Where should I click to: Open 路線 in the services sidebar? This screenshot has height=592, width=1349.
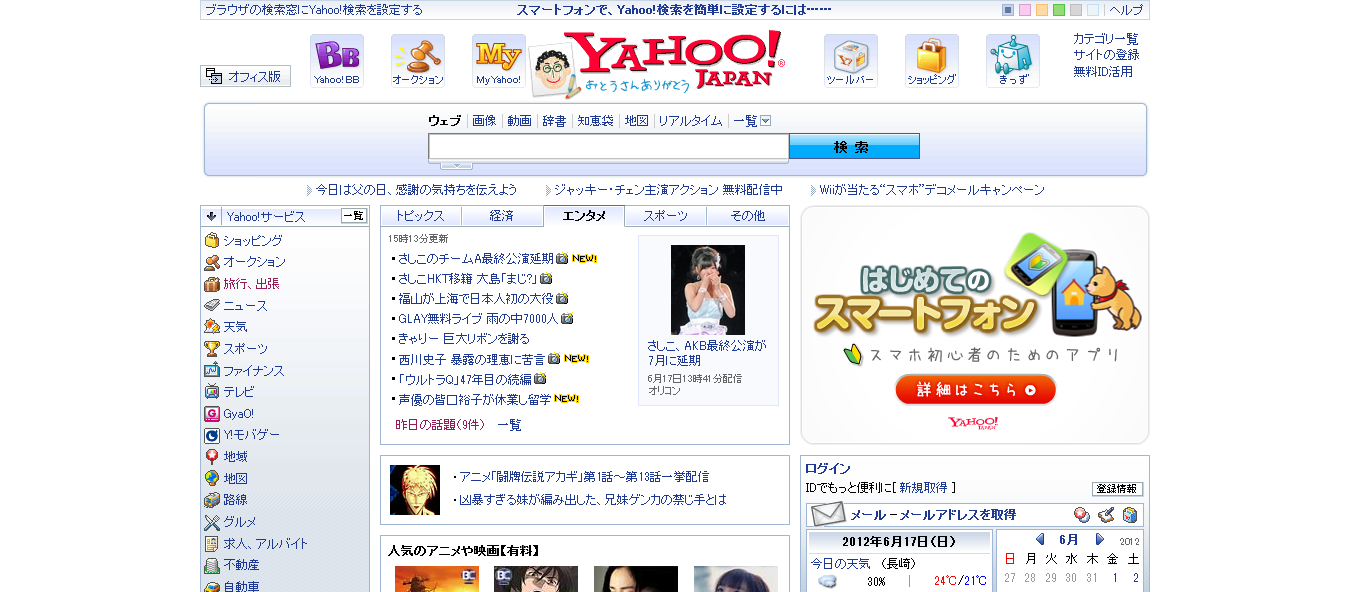tap(235, 500)
